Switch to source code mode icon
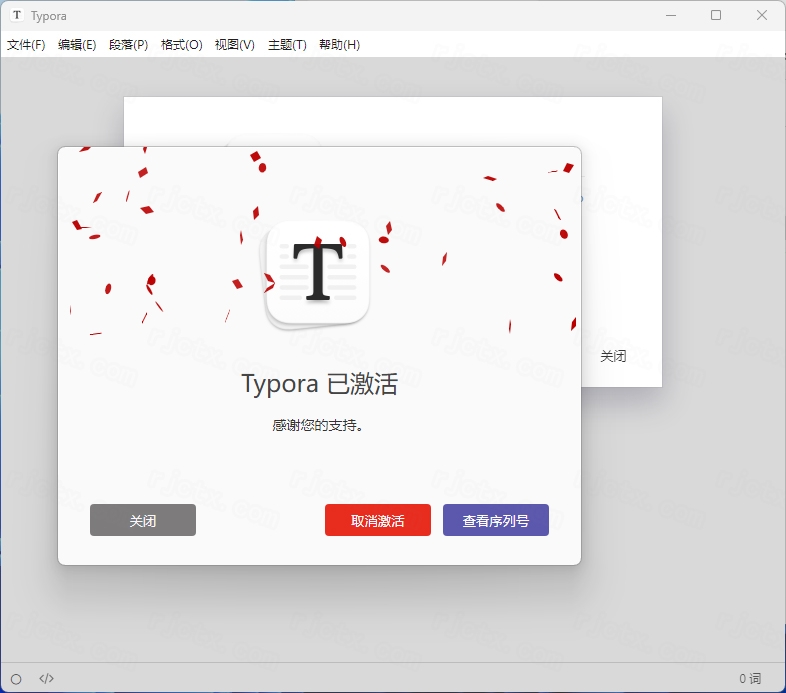 pos(46,678)
